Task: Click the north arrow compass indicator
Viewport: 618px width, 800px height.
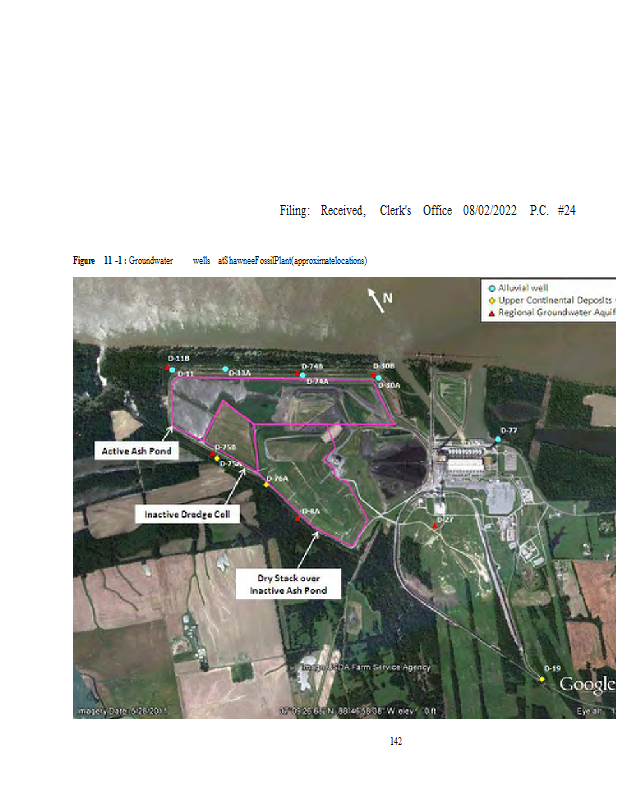Action: [375, 298]
